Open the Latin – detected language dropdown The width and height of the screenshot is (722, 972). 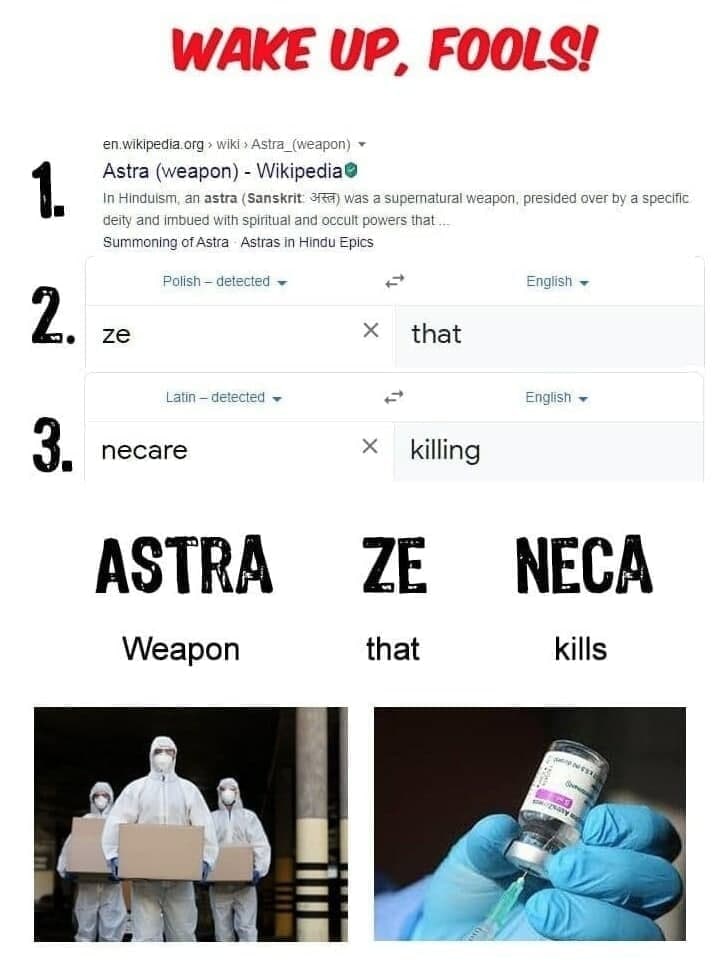tap(224, 397)
